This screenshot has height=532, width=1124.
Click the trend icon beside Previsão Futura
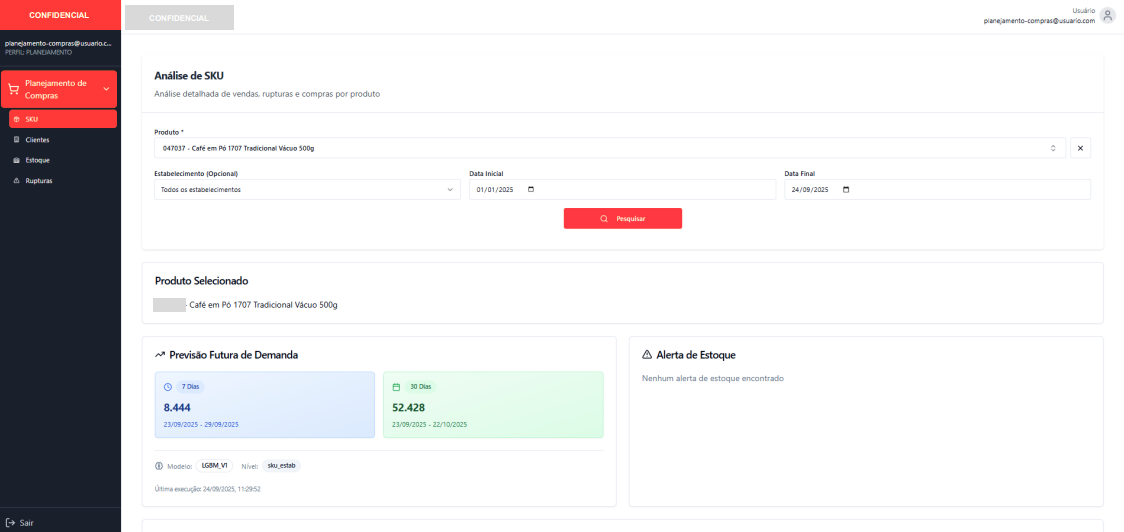coord(160,355)
